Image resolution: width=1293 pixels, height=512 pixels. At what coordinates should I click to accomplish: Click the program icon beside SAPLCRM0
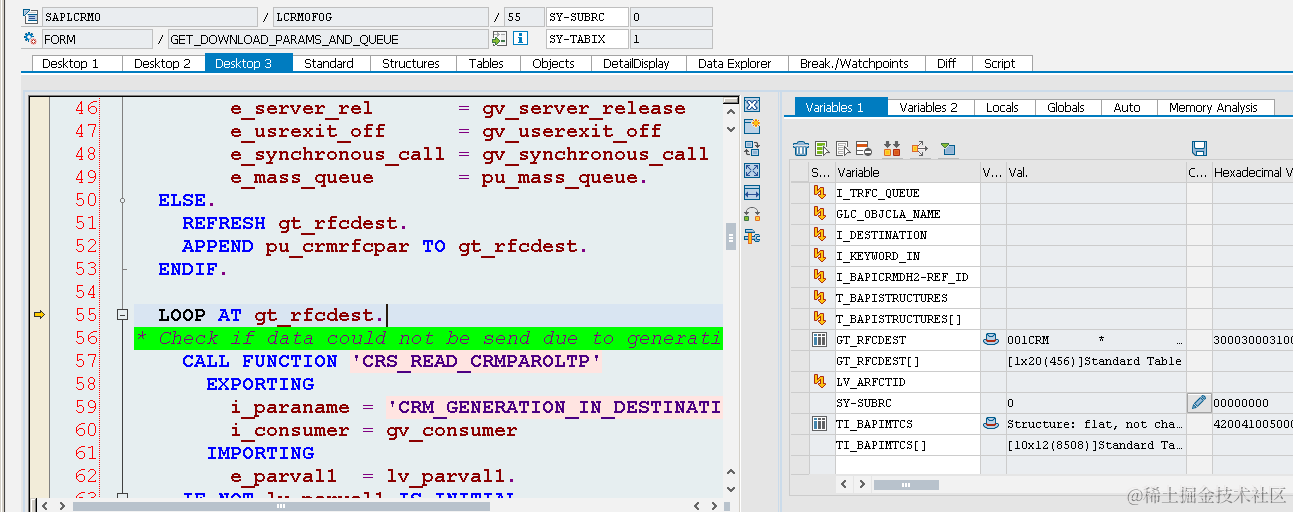pos(30,17)
